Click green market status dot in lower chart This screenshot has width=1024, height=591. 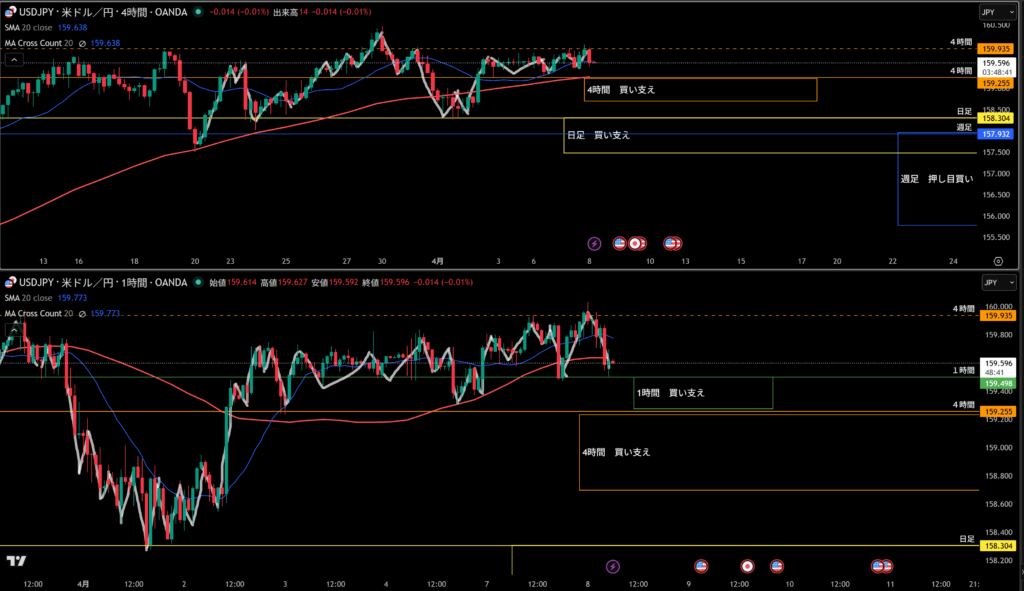tap(198, 282)
